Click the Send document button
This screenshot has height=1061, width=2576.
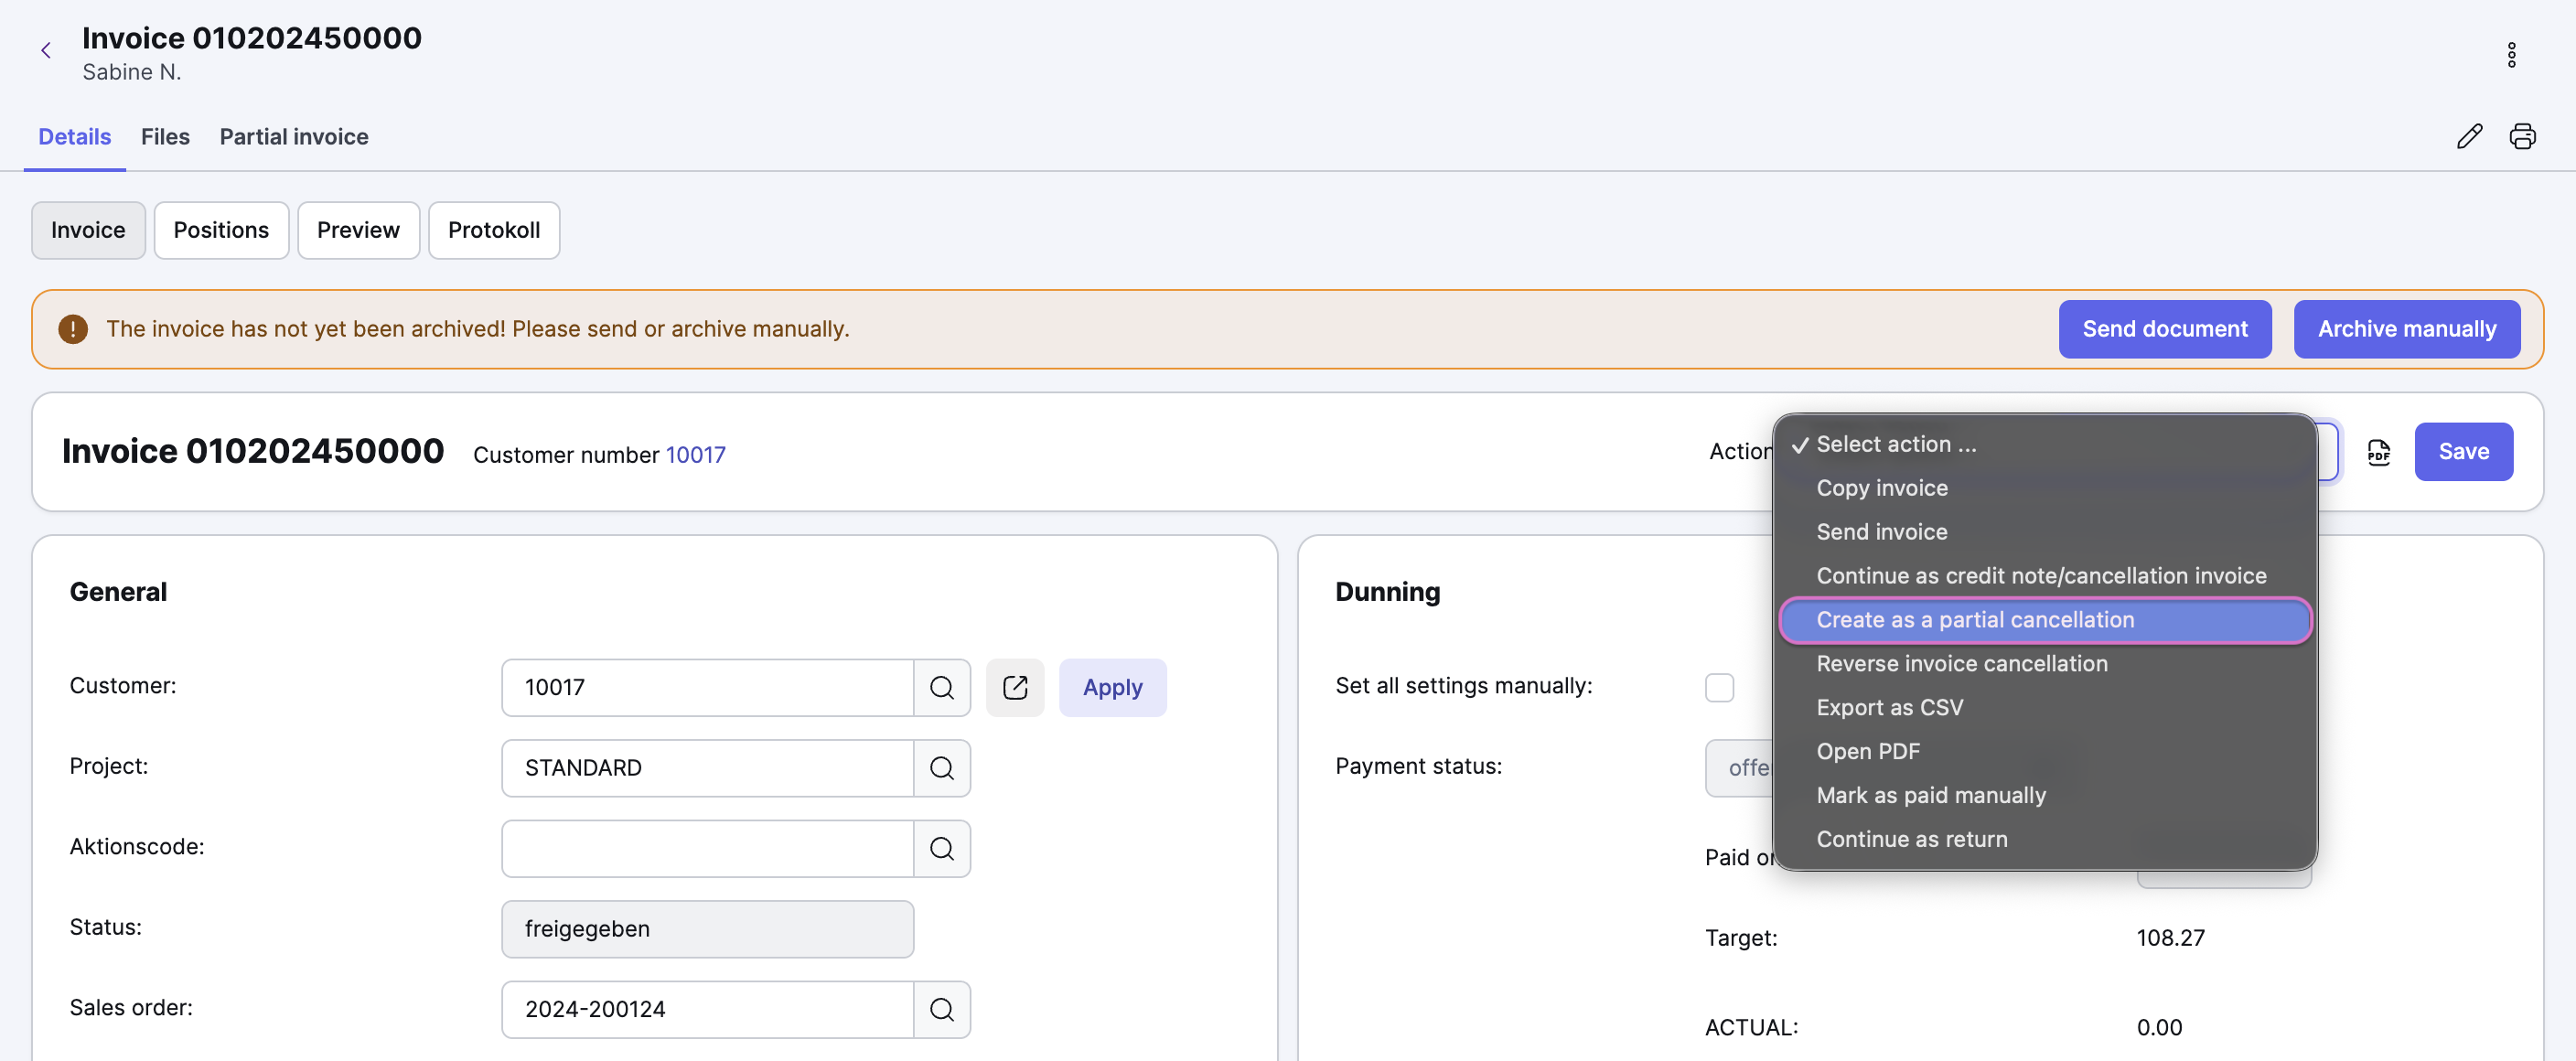tap(2165, 329)
